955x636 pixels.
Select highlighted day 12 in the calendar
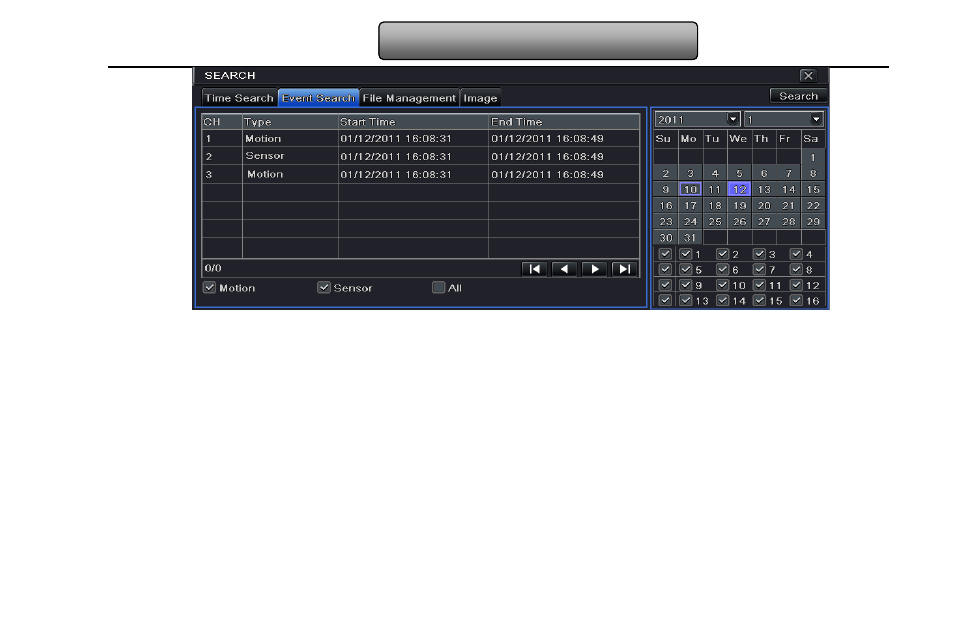point(739,189)
